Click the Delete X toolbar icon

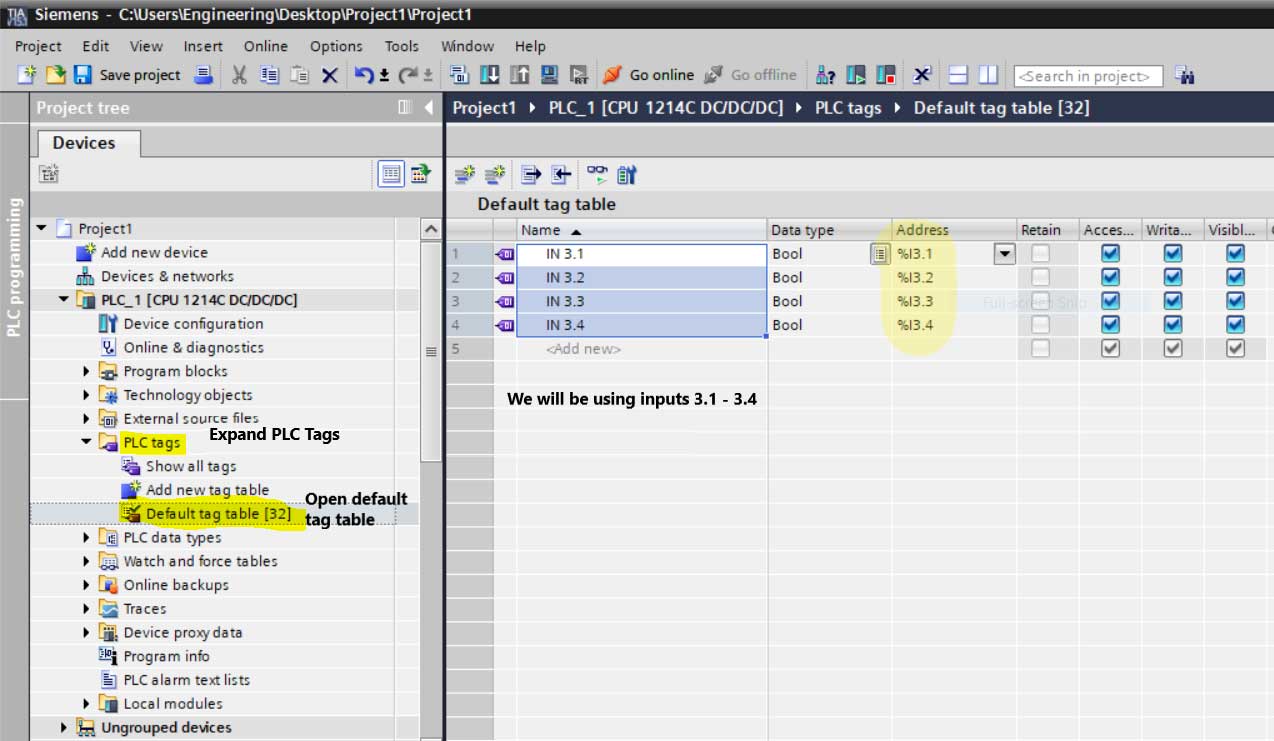pyautogui.click(x=329, y=75)
